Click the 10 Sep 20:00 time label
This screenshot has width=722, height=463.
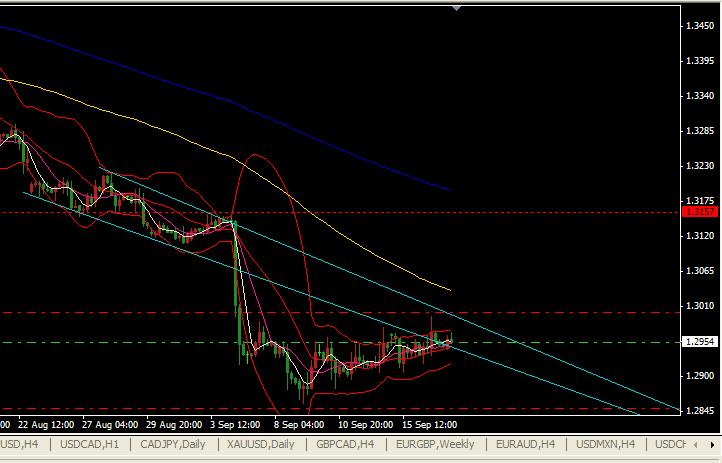coord(366,424)
